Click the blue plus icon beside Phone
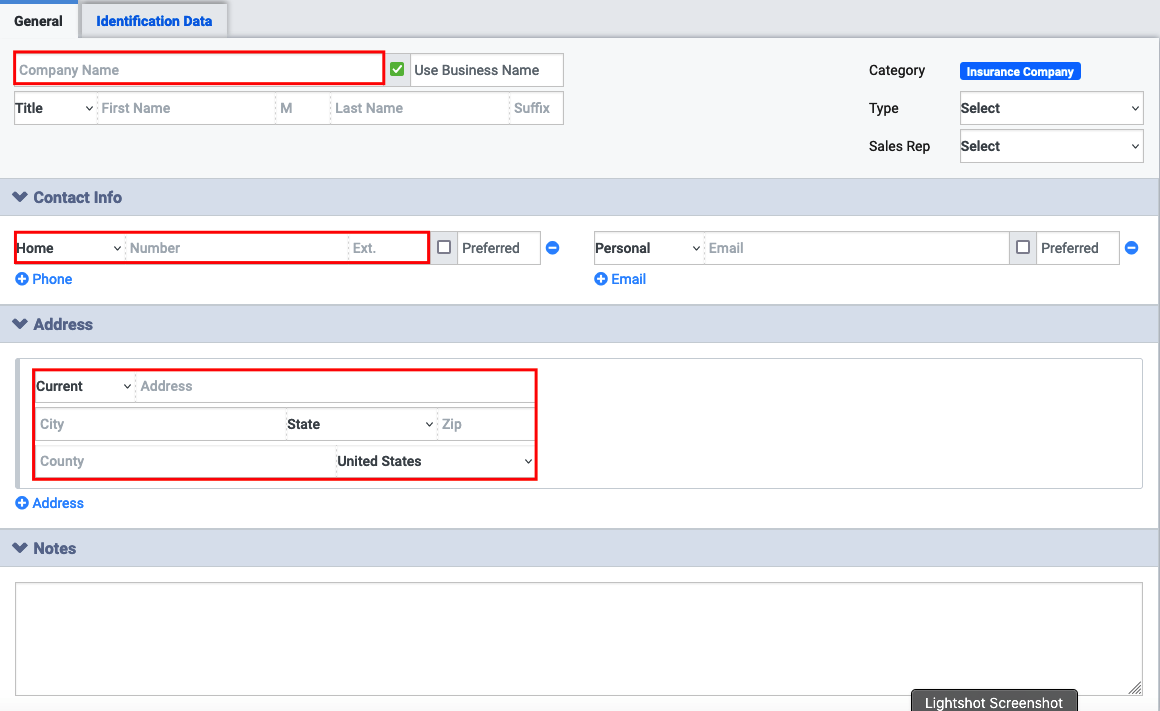Image resolution: width=1160 pixels, height=711 pixels. pyautogui.click(x=22, y=279)
